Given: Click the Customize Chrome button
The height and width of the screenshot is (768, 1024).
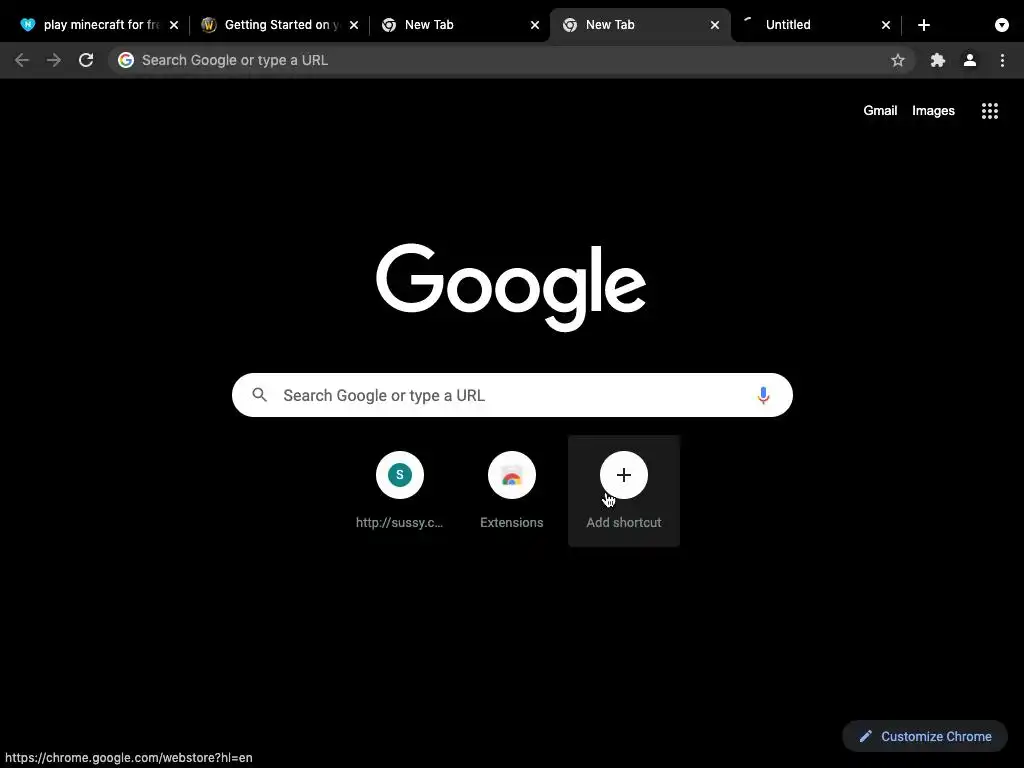Looking at the screenshot, I should 925,736.
